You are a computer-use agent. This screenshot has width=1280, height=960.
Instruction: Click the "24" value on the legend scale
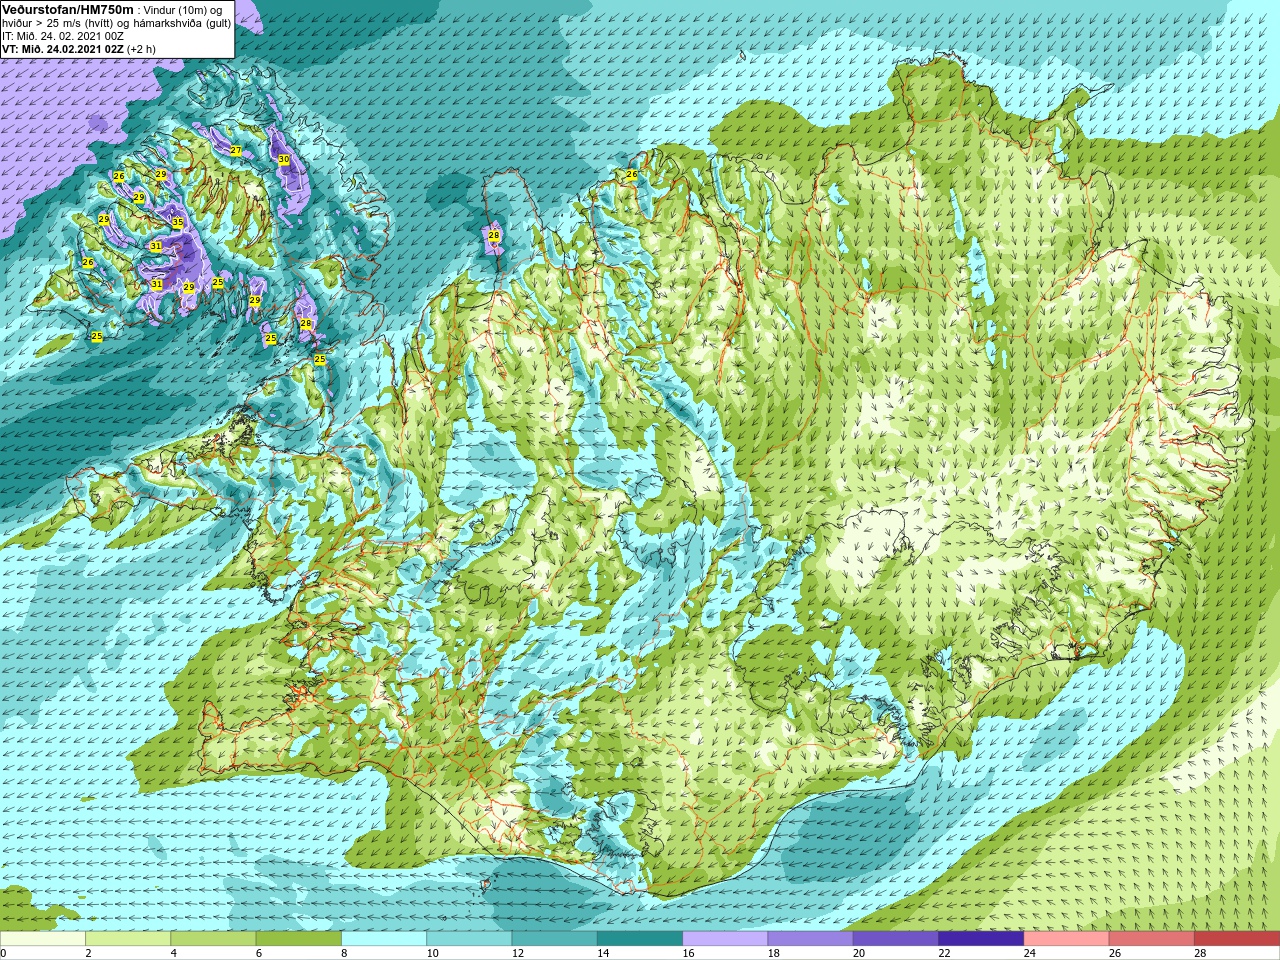coord(1030,953)
